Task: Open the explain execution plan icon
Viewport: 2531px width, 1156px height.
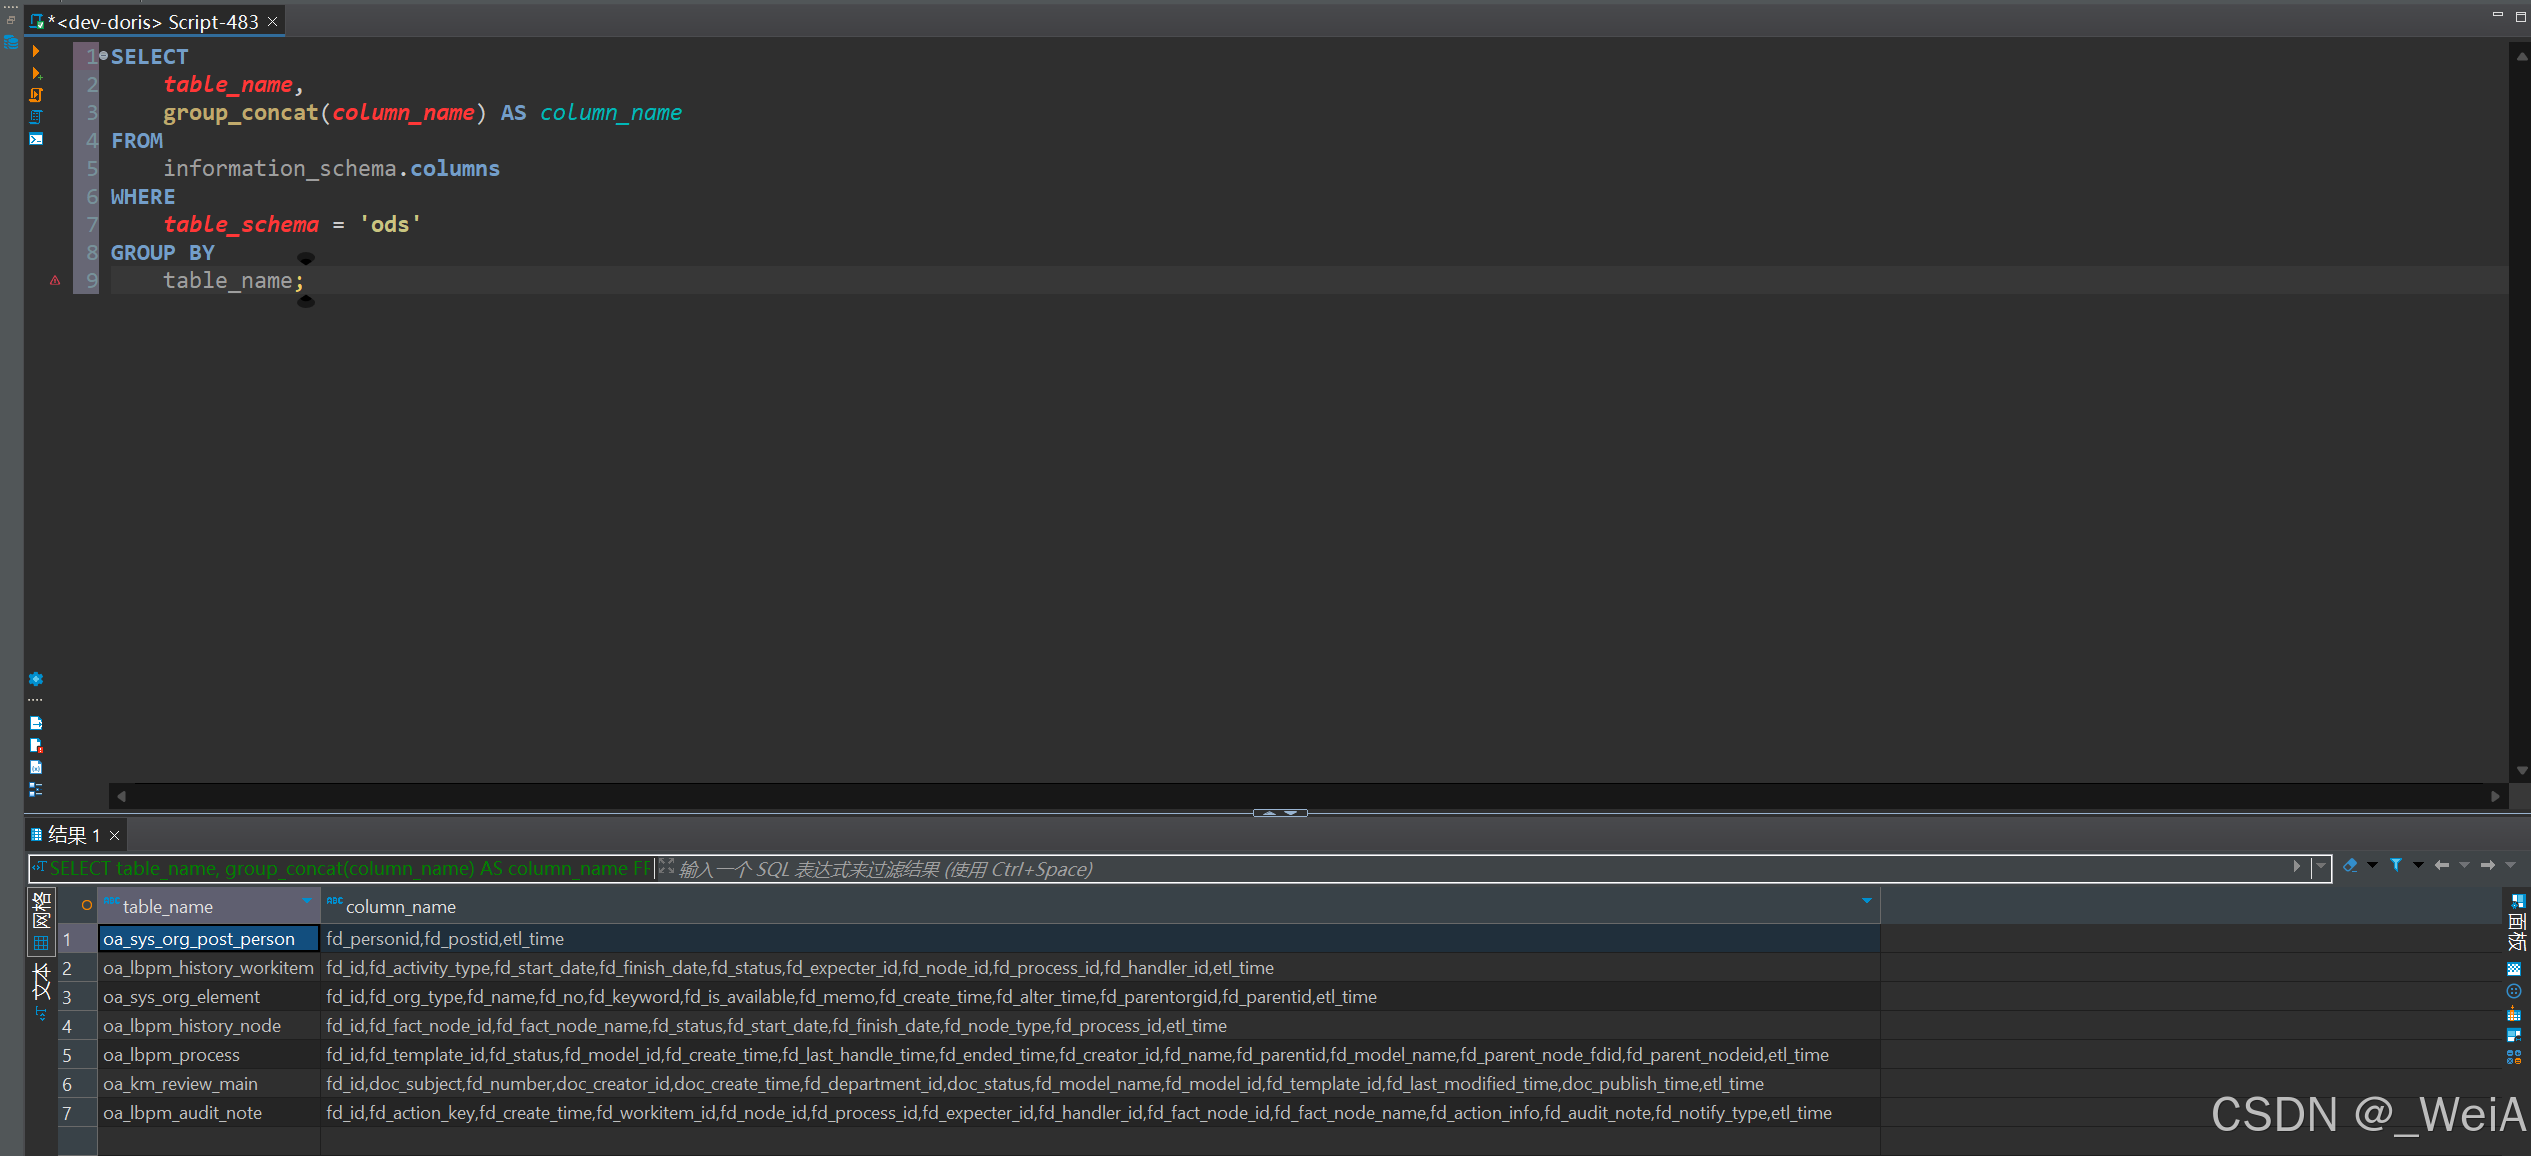Action: pos(36,117)
